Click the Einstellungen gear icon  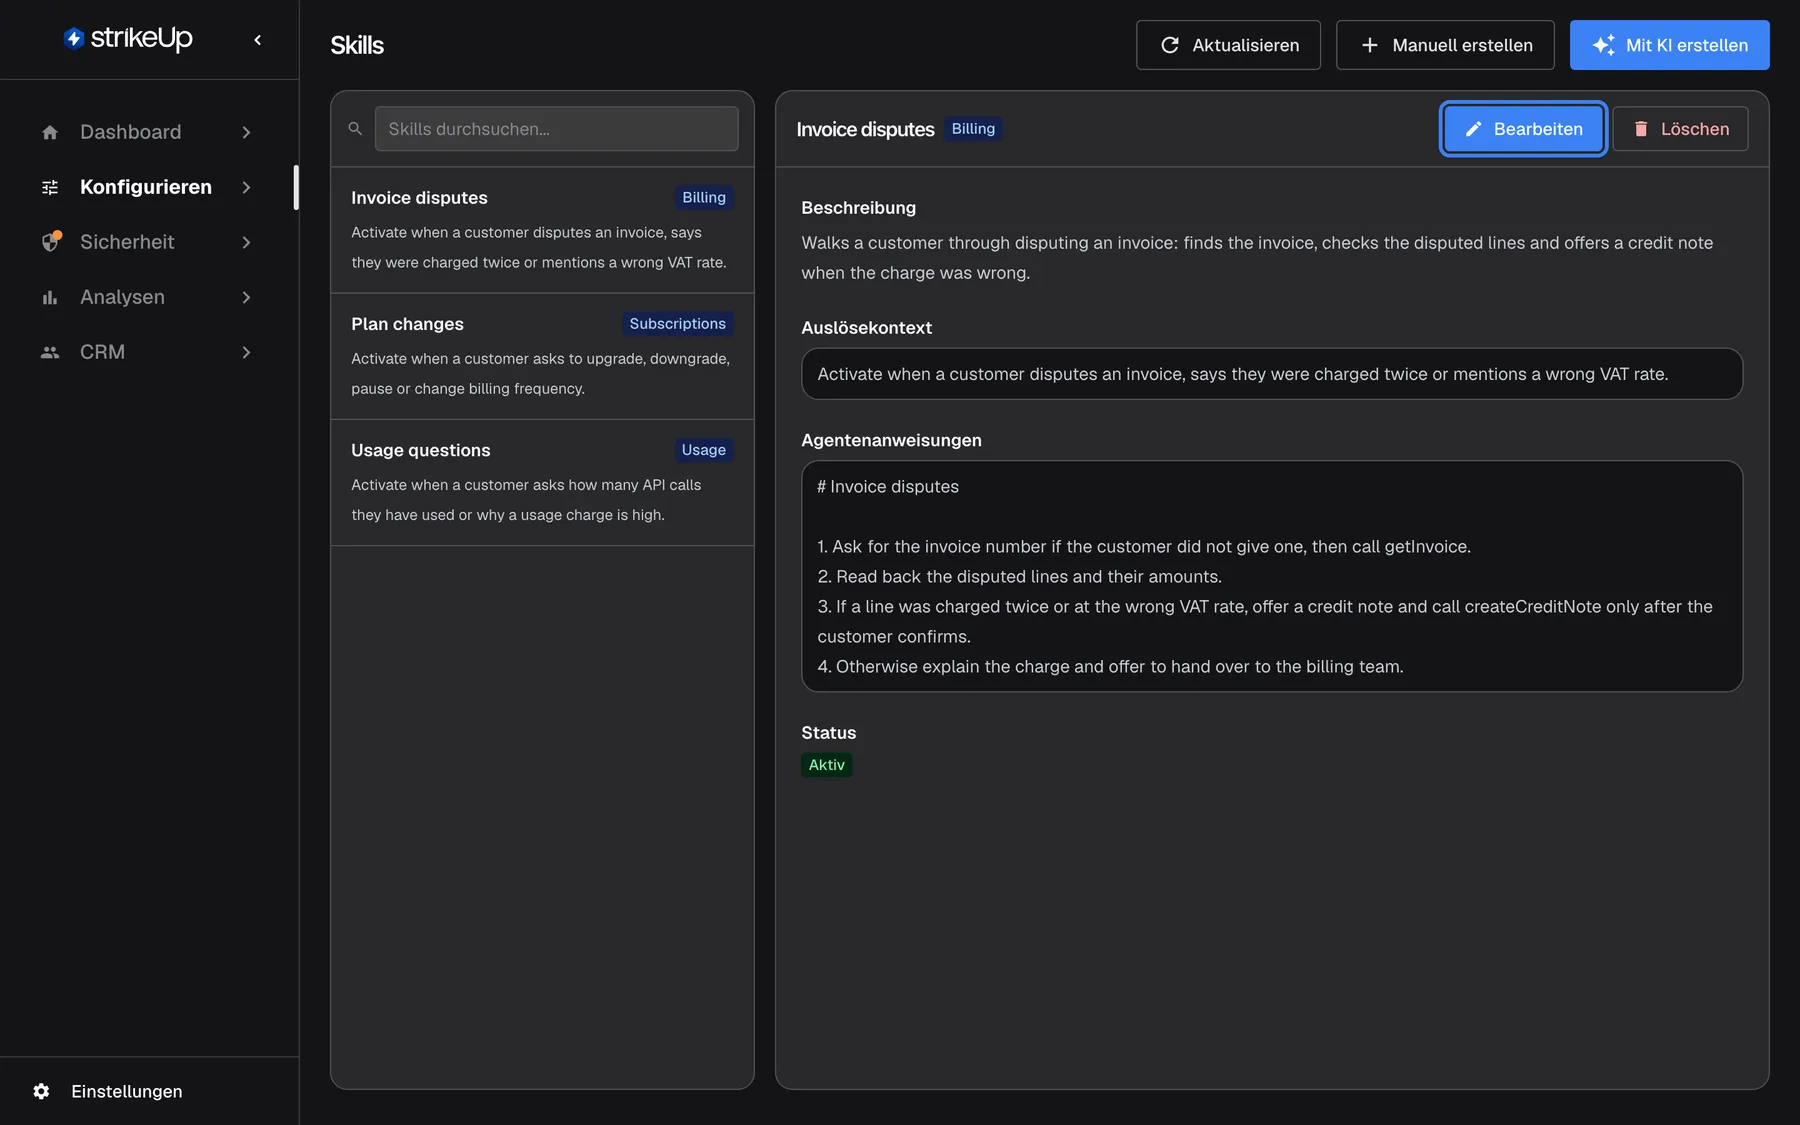tap(41, 1091)
